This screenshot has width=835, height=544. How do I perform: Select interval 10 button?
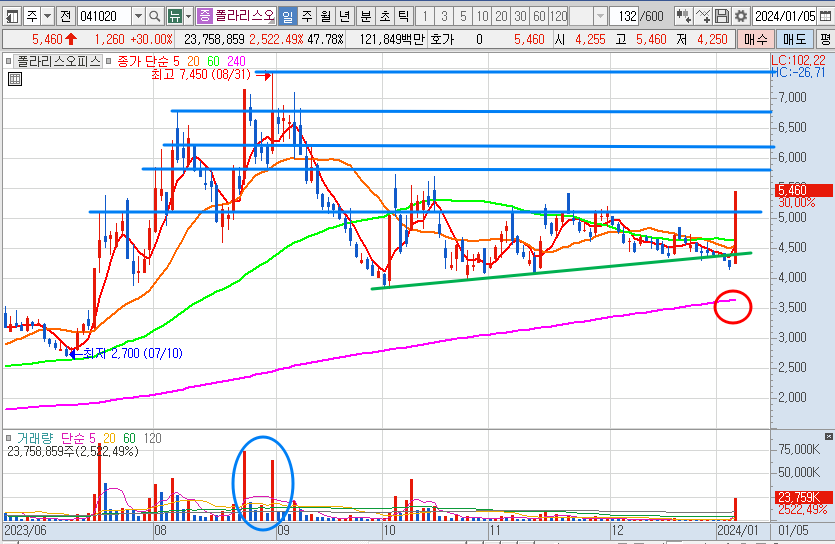[x=482, y=16]
